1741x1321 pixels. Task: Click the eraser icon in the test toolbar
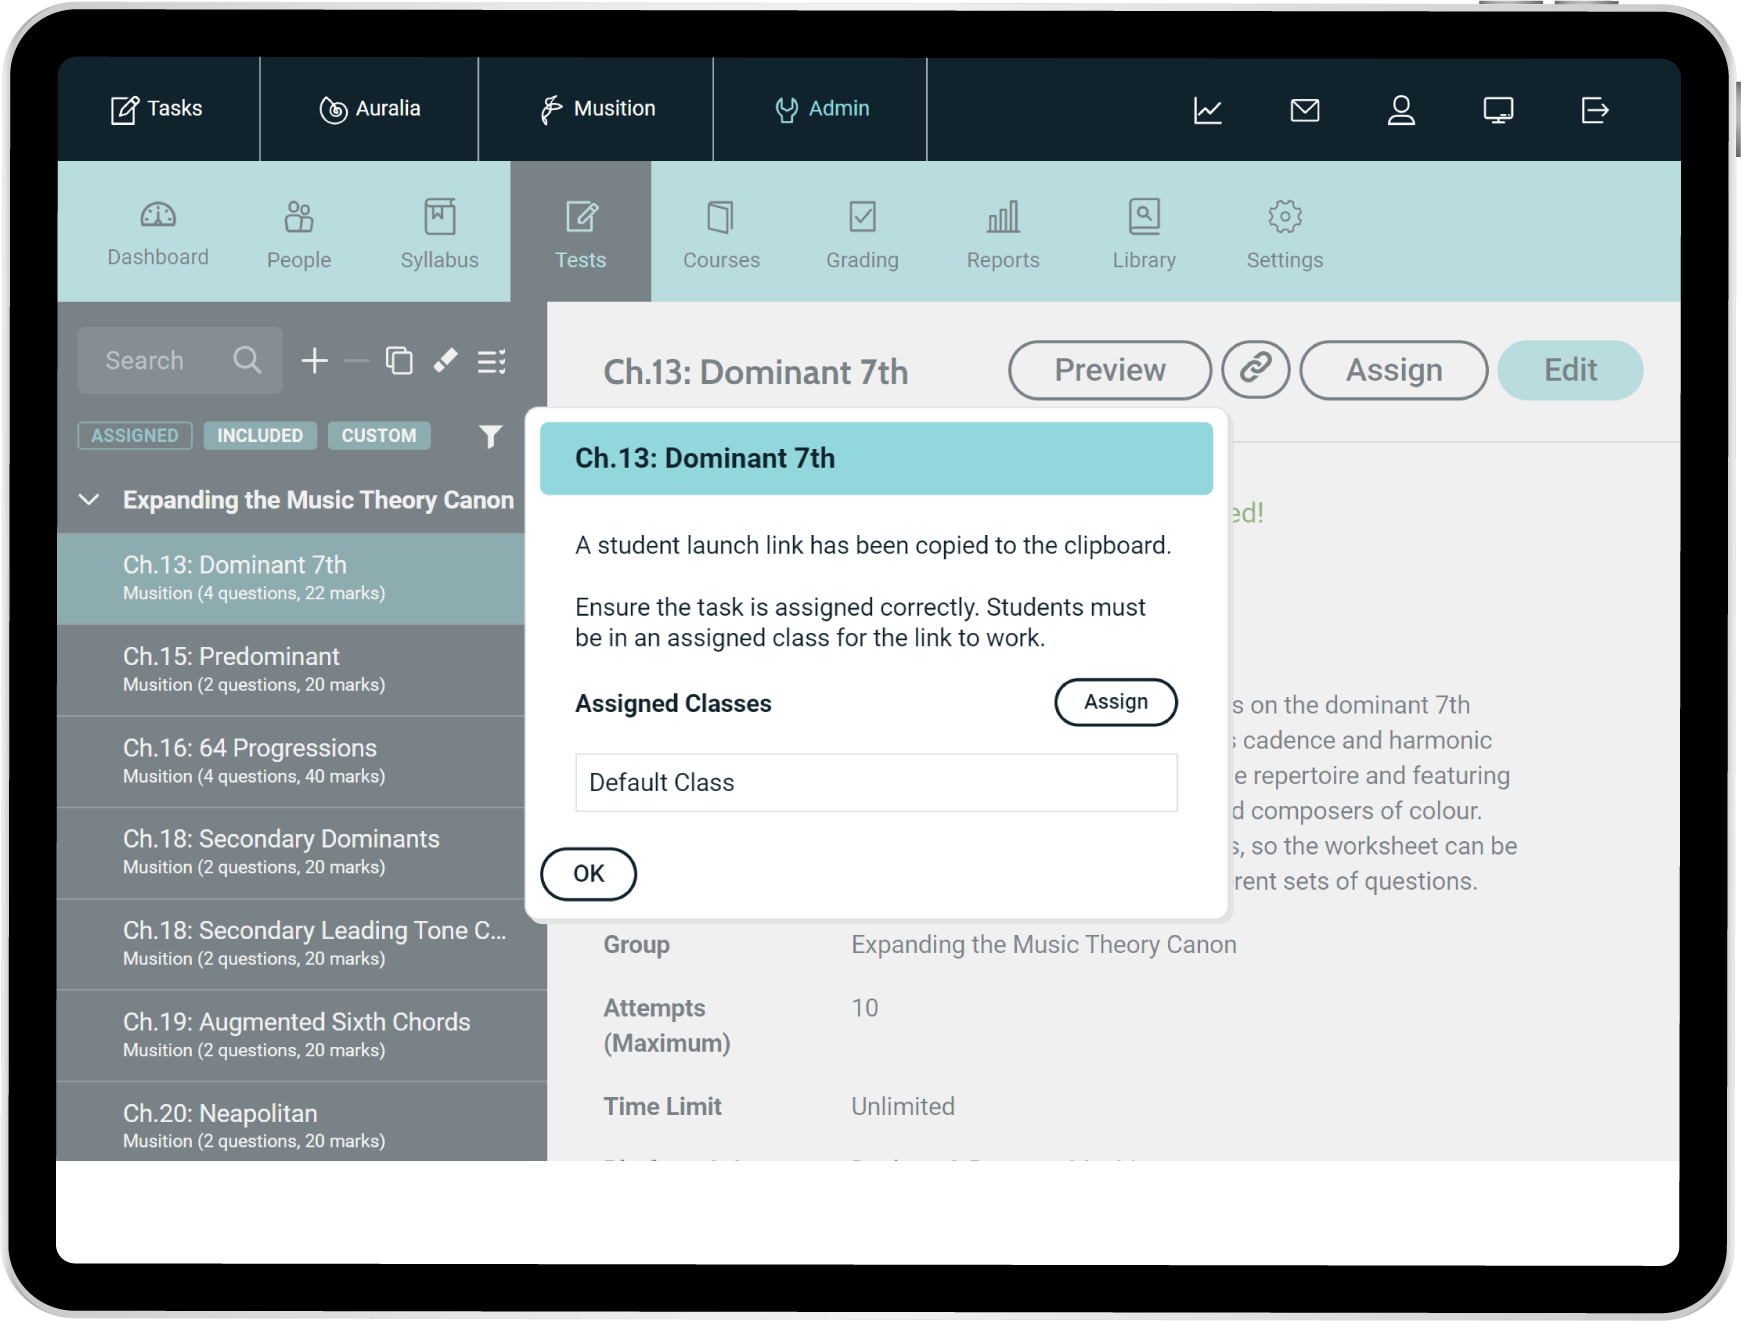pyautogui.click(x=445, y=361)
